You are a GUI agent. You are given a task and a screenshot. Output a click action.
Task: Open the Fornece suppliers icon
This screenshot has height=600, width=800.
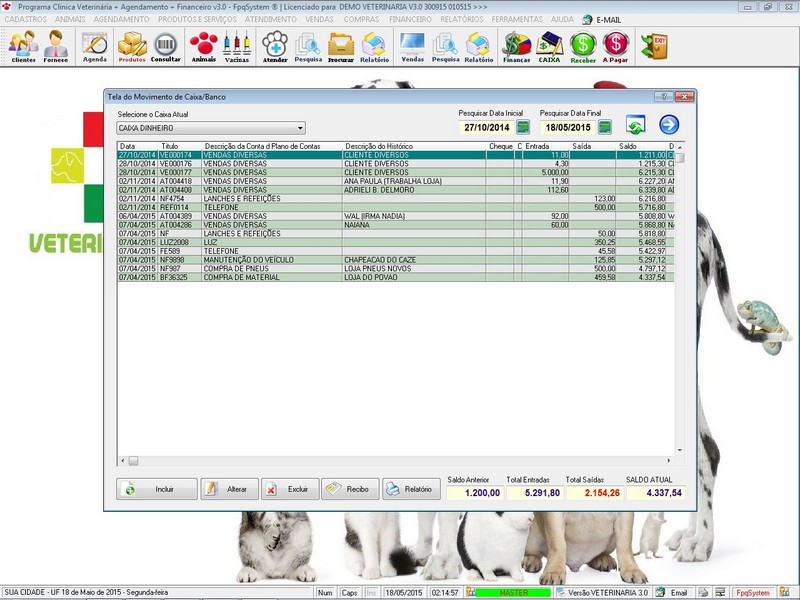pyautogui.click(x=56, y=46)
